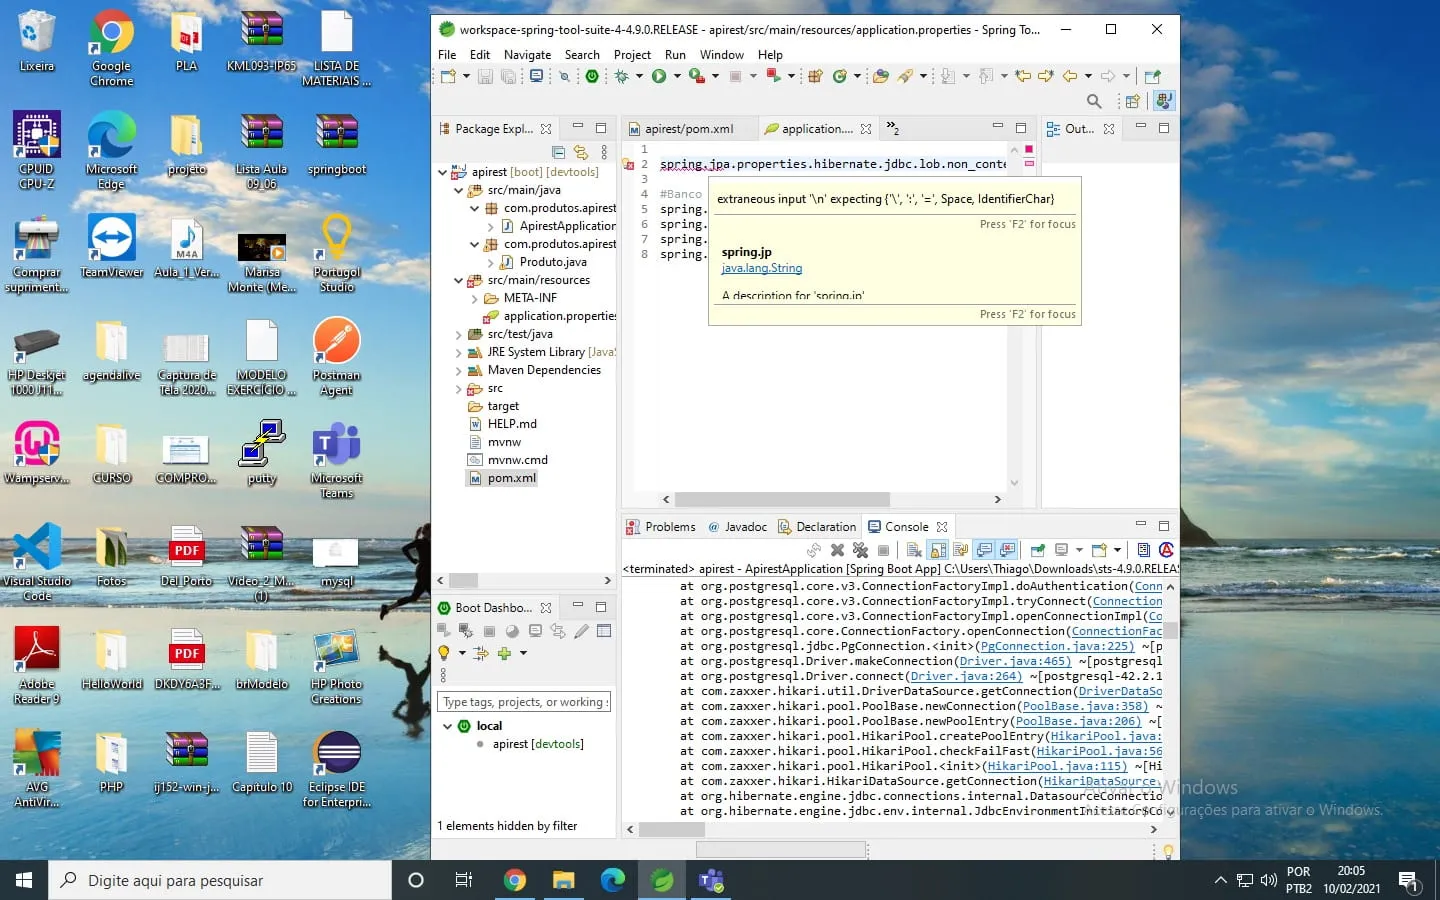The width and height of the screenshot is (1440, 900).
Task: Click the PgConnection.java:225 stack trace link
Action: click(x=1057, y=646)
